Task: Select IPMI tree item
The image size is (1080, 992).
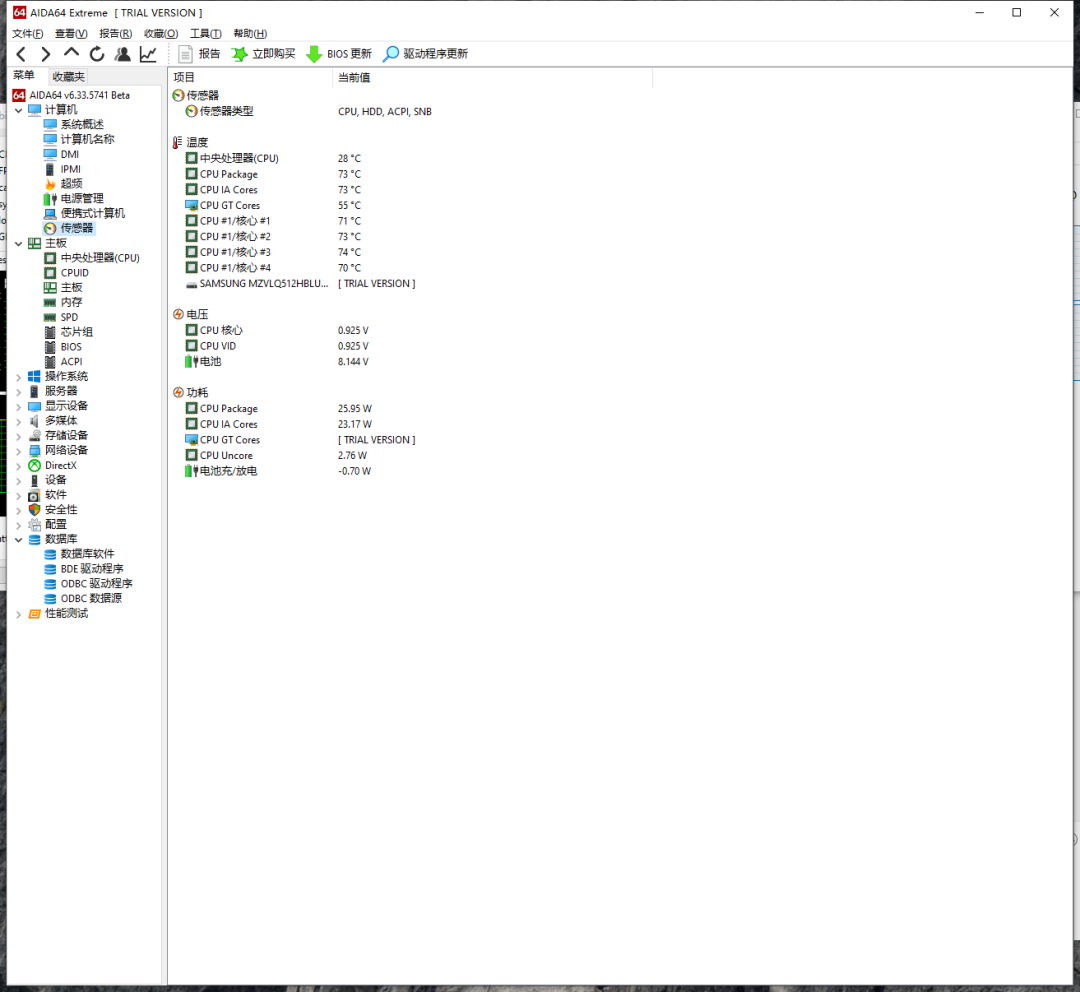Action: 70,169
